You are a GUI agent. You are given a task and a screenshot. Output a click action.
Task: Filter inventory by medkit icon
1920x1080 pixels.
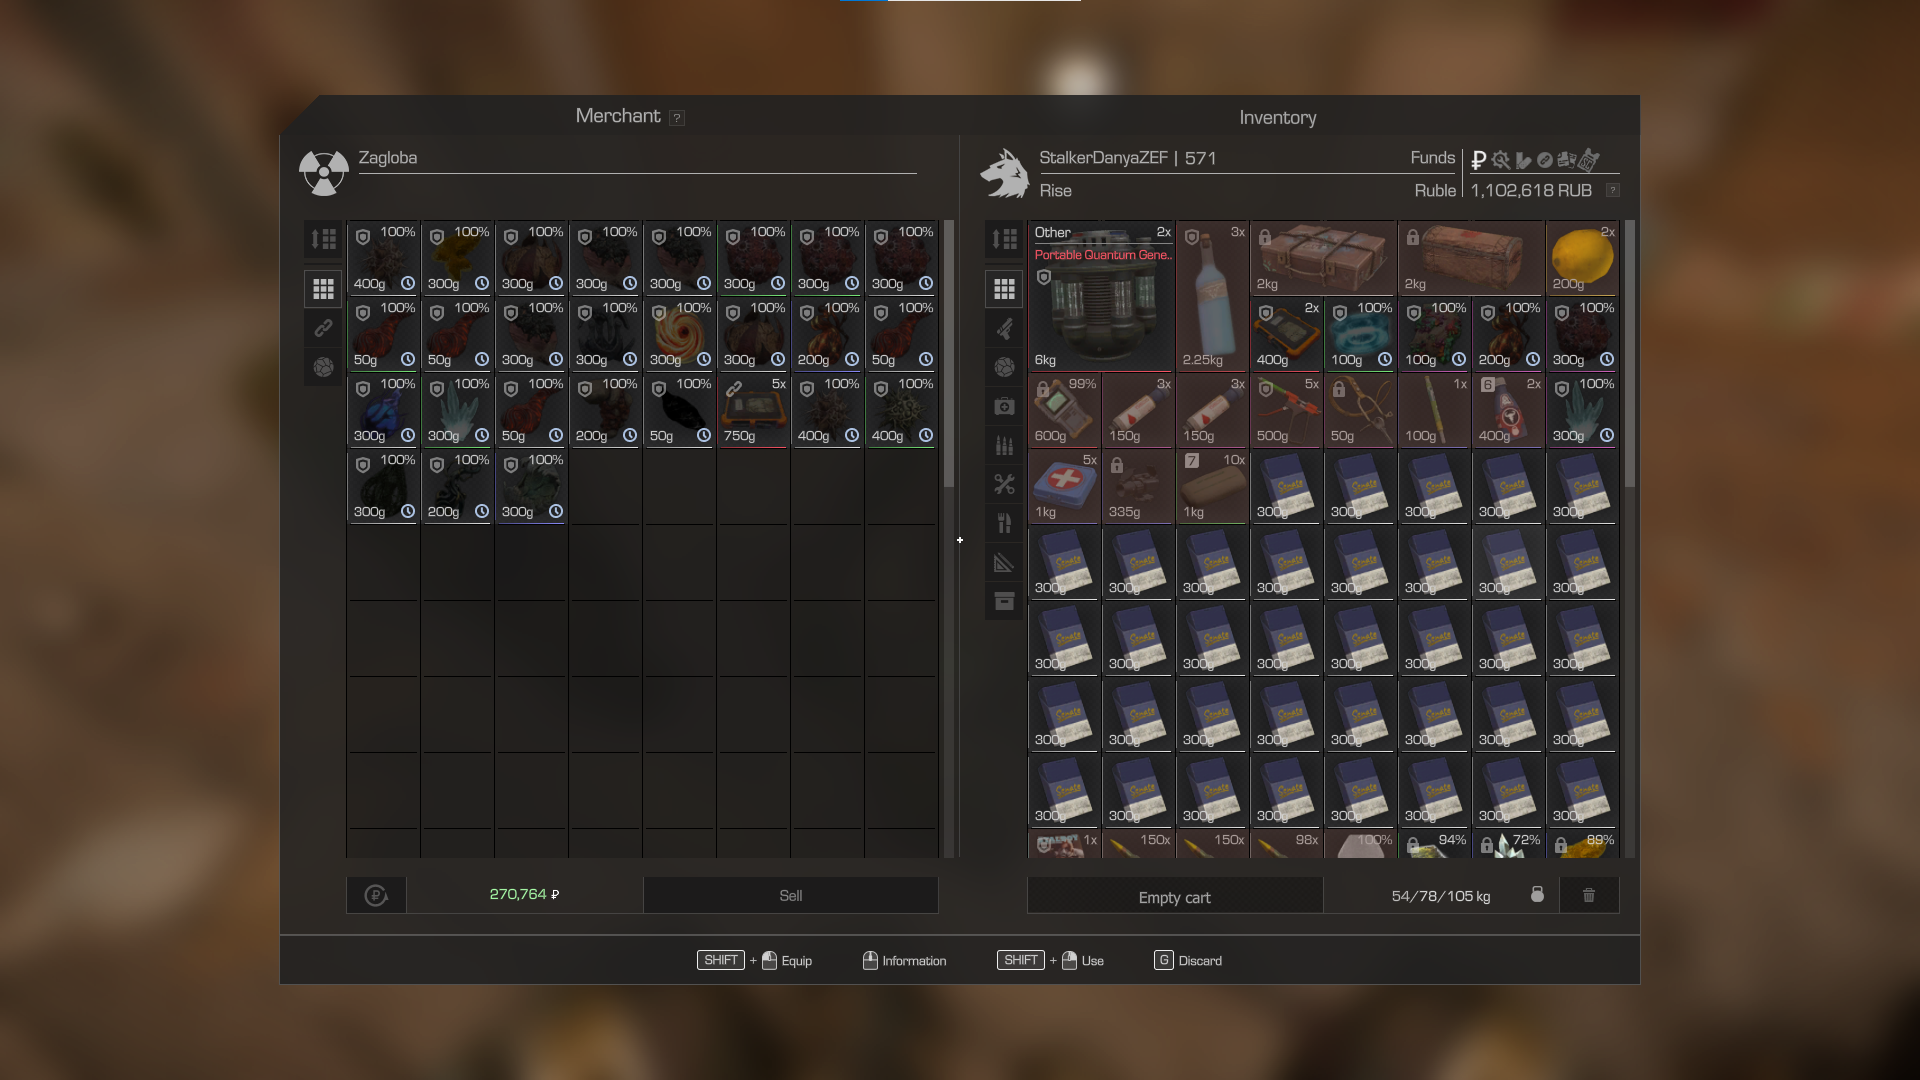(x=1004, y=406)
